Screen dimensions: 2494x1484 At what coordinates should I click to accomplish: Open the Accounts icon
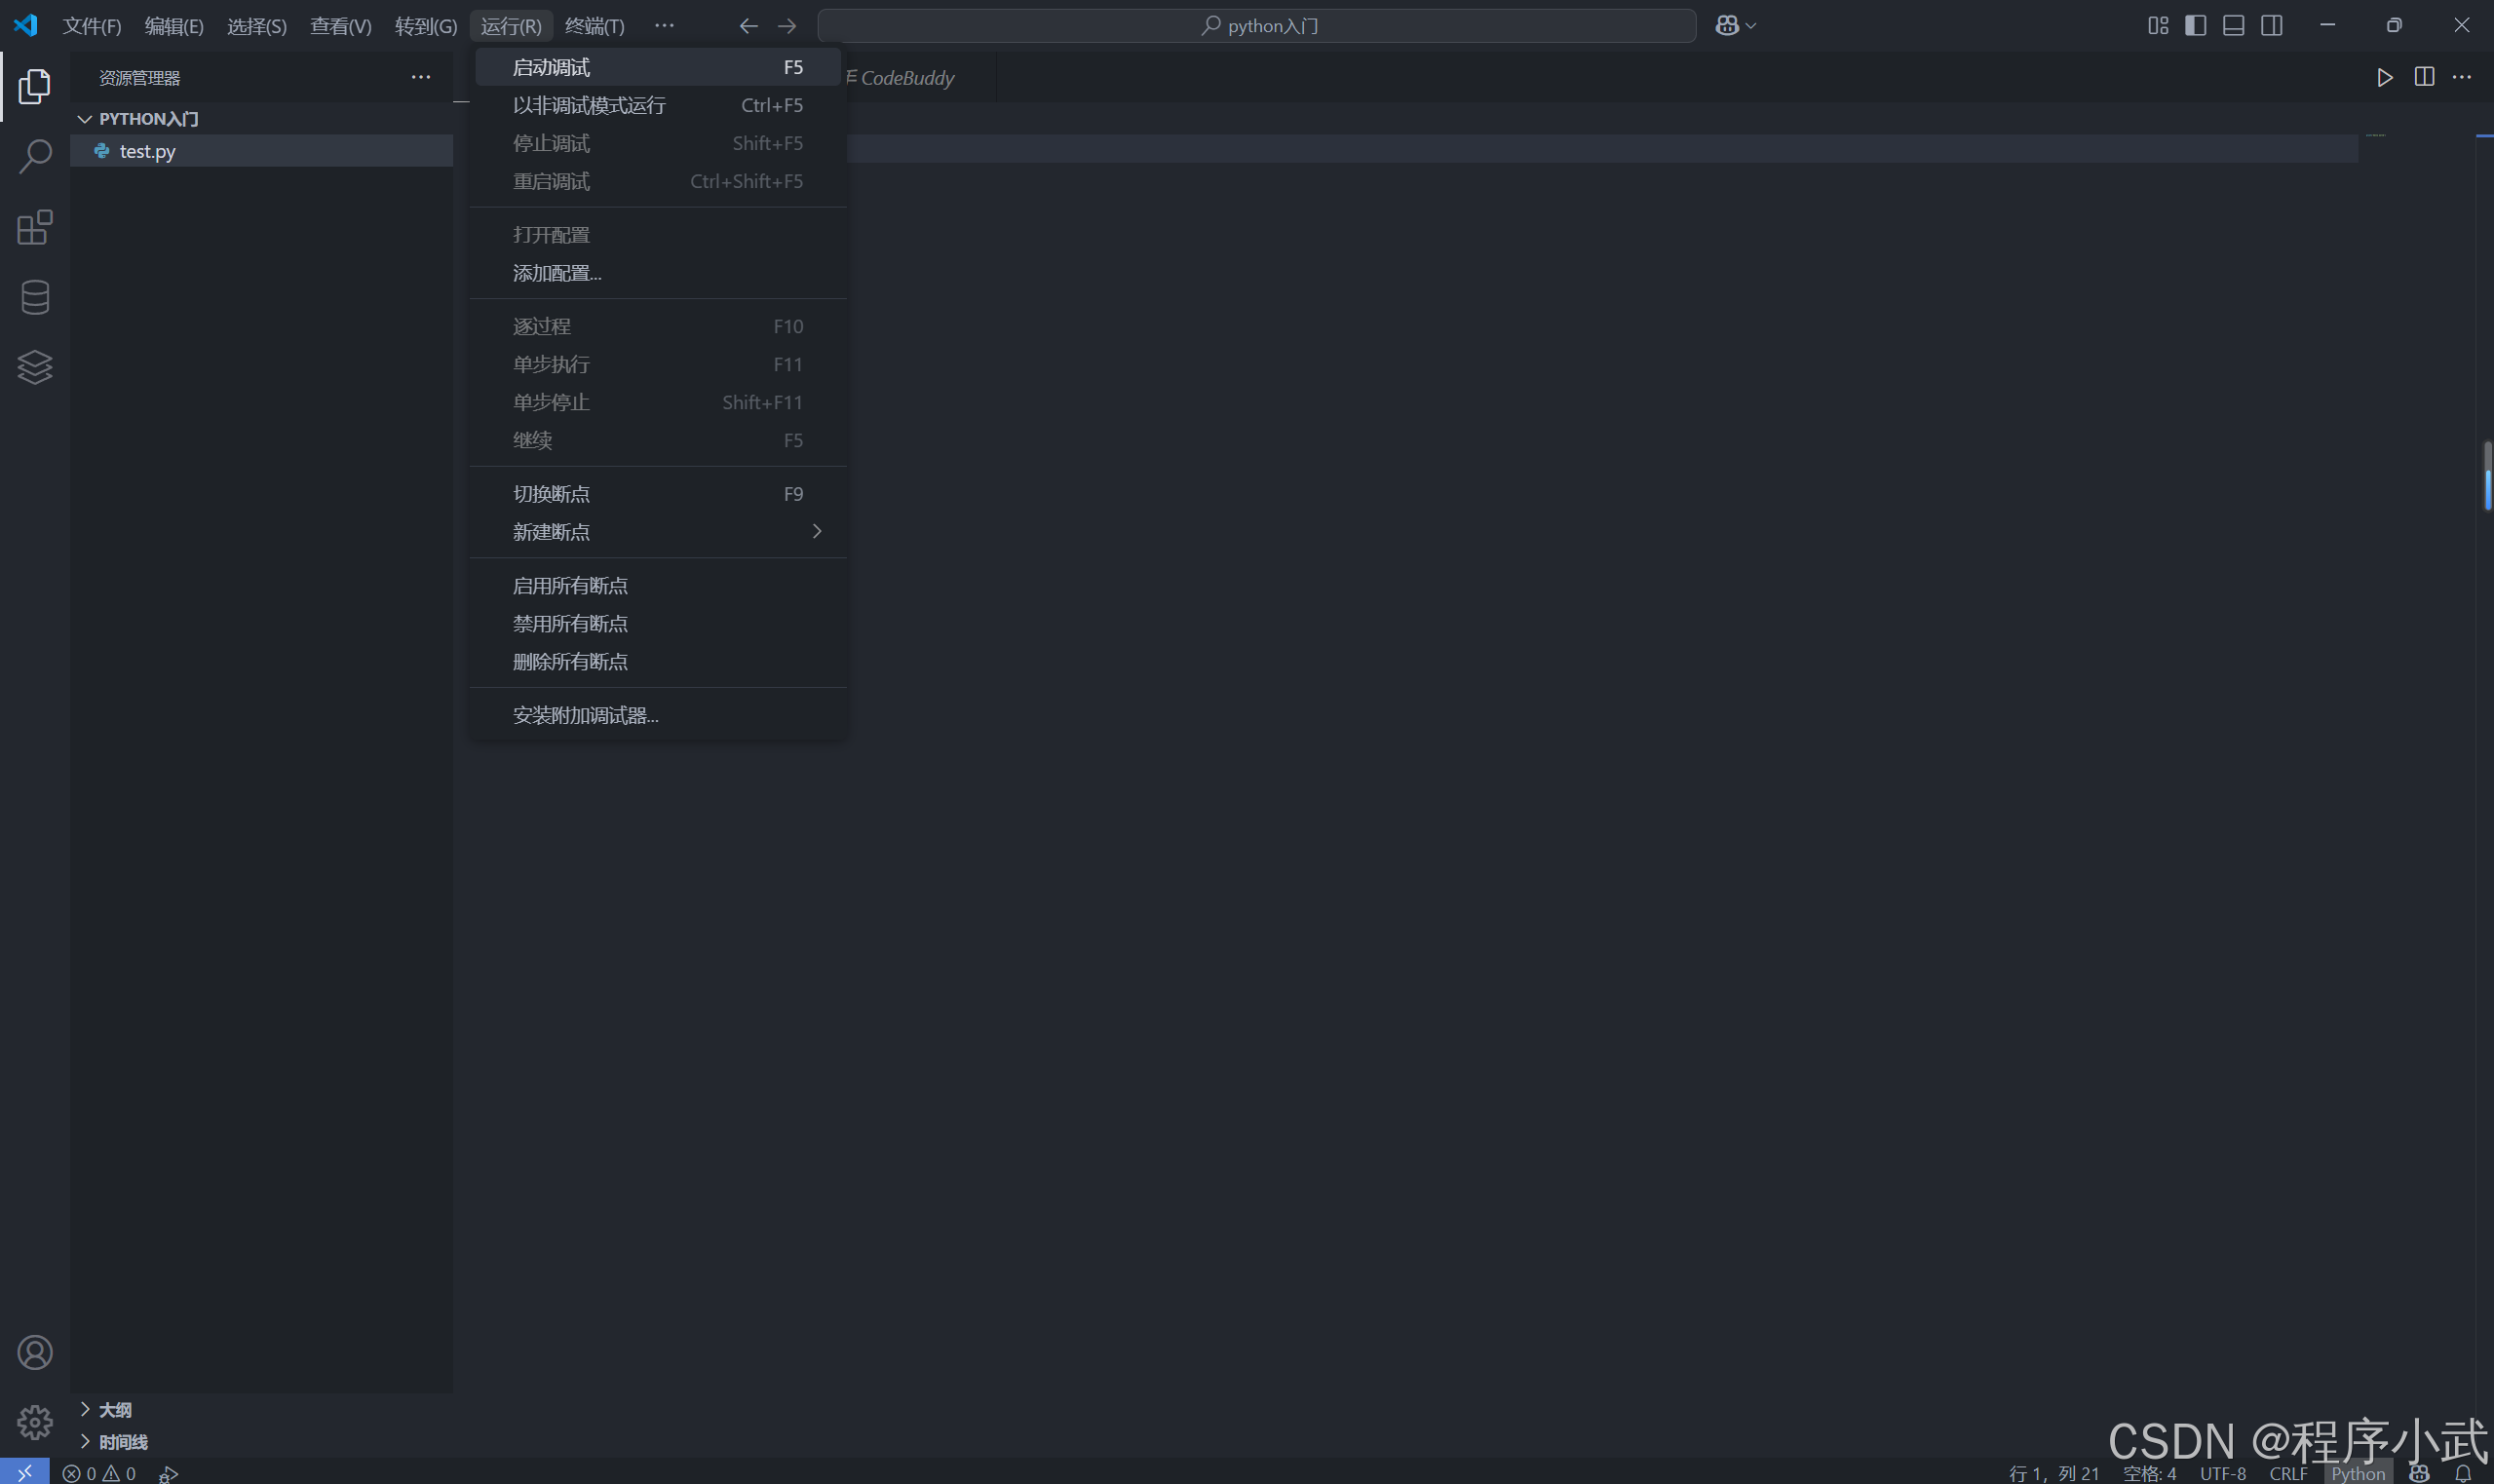[x=35, y=1352]
